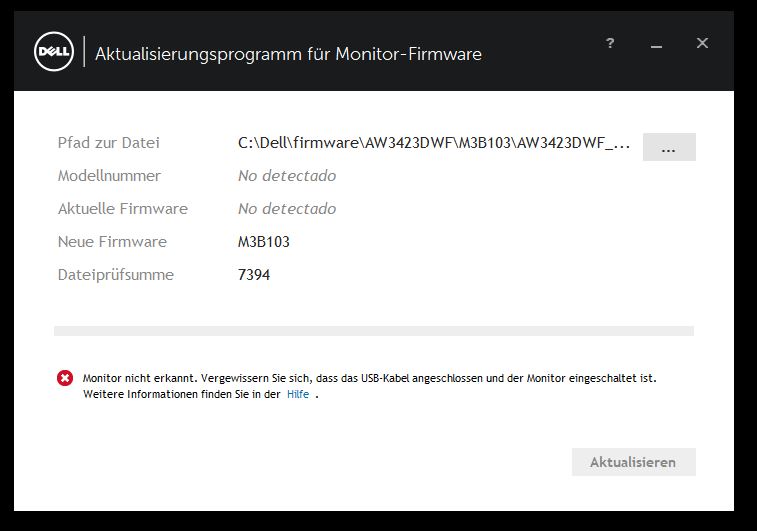Screen dimensions: 757x531
Task: Open the Hilfe link
Action: pyautogui.click(x=298, y=394)
